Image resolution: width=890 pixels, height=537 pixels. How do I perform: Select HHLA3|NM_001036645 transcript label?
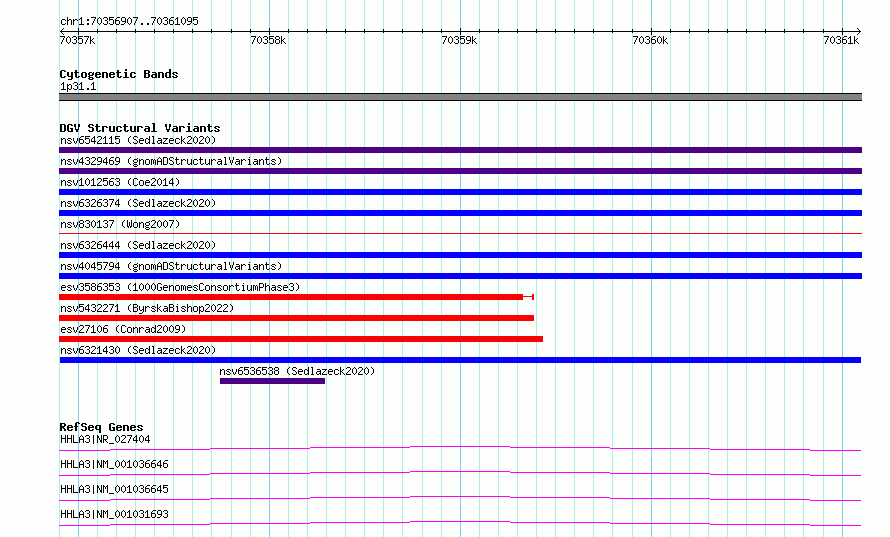(114, 489)
